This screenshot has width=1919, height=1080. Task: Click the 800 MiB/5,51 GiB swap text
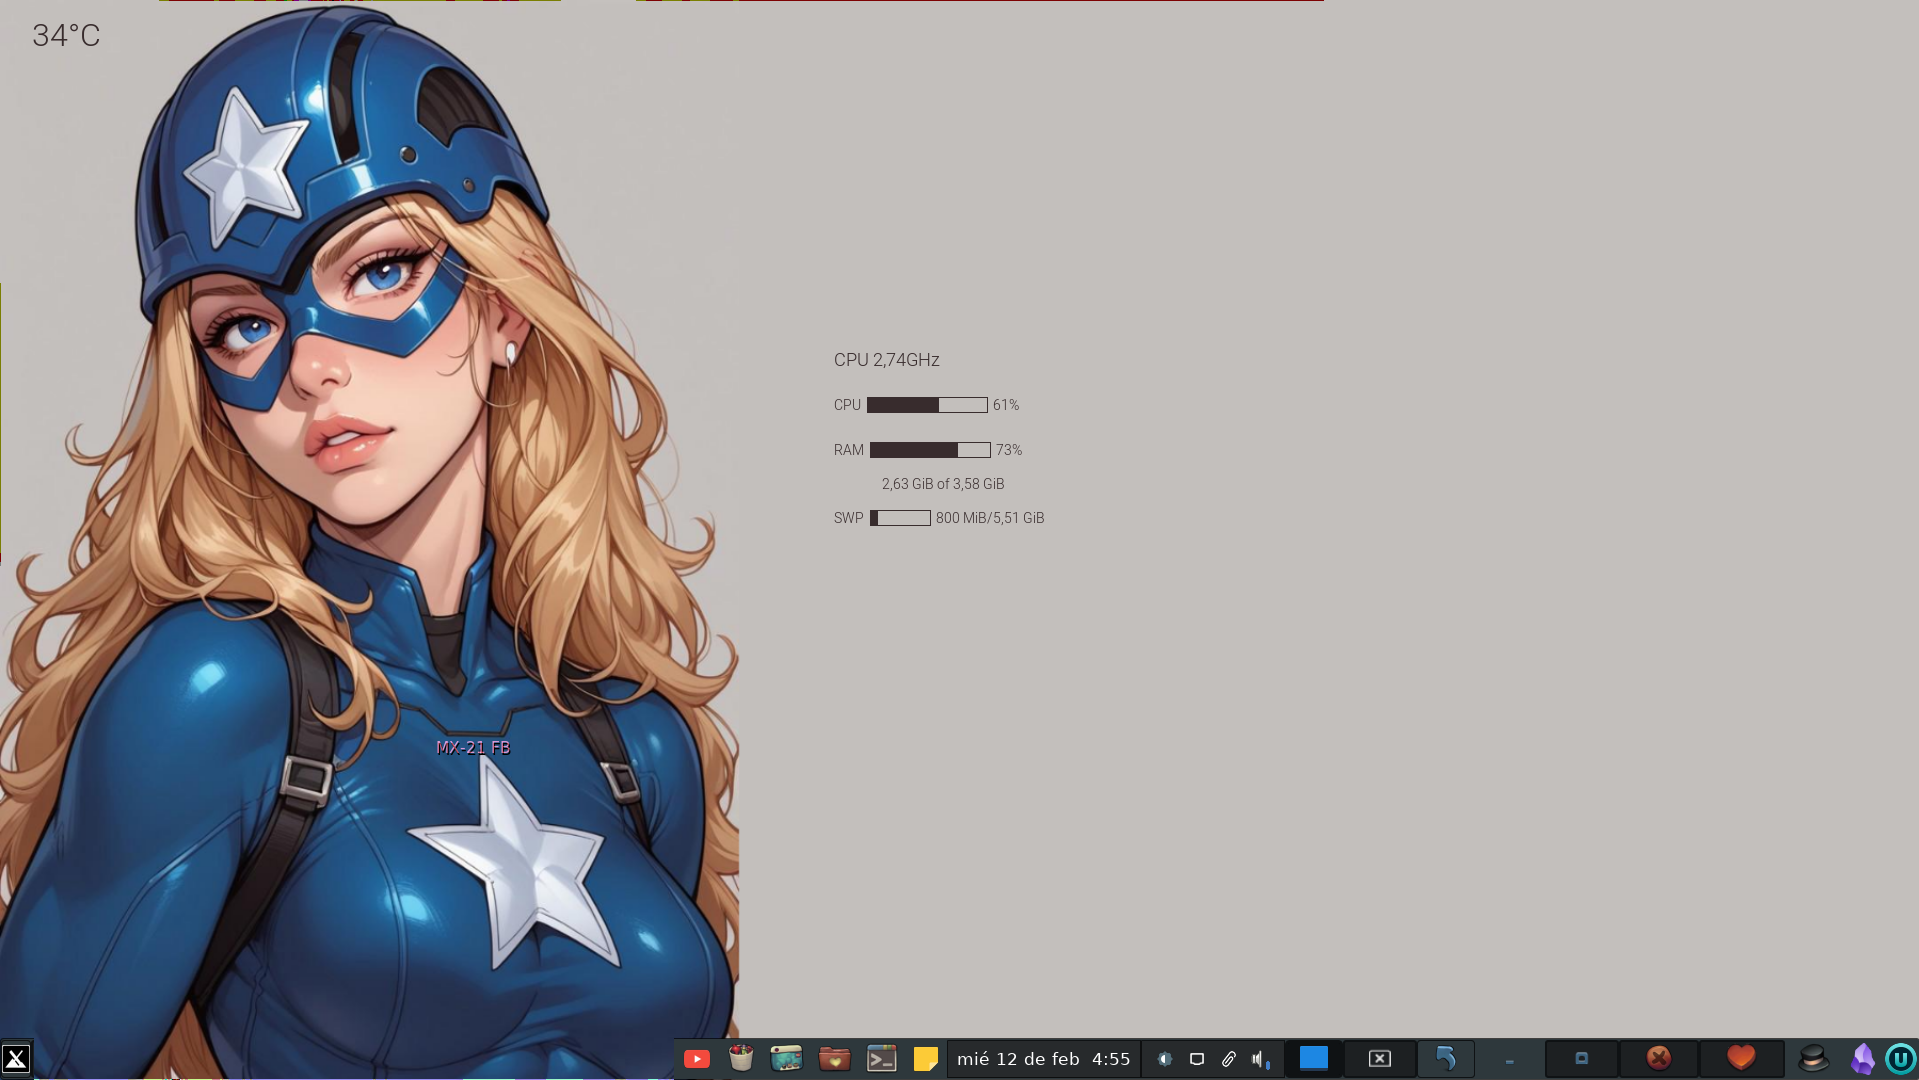click(x=990, y=518)
